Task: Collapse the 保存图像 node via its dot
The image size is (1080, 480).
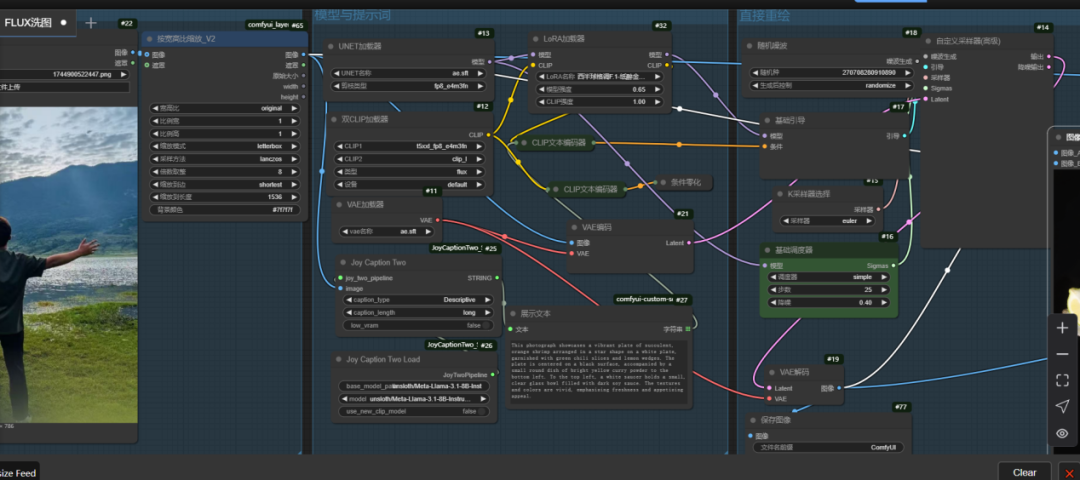Action: tap(754, 420)
